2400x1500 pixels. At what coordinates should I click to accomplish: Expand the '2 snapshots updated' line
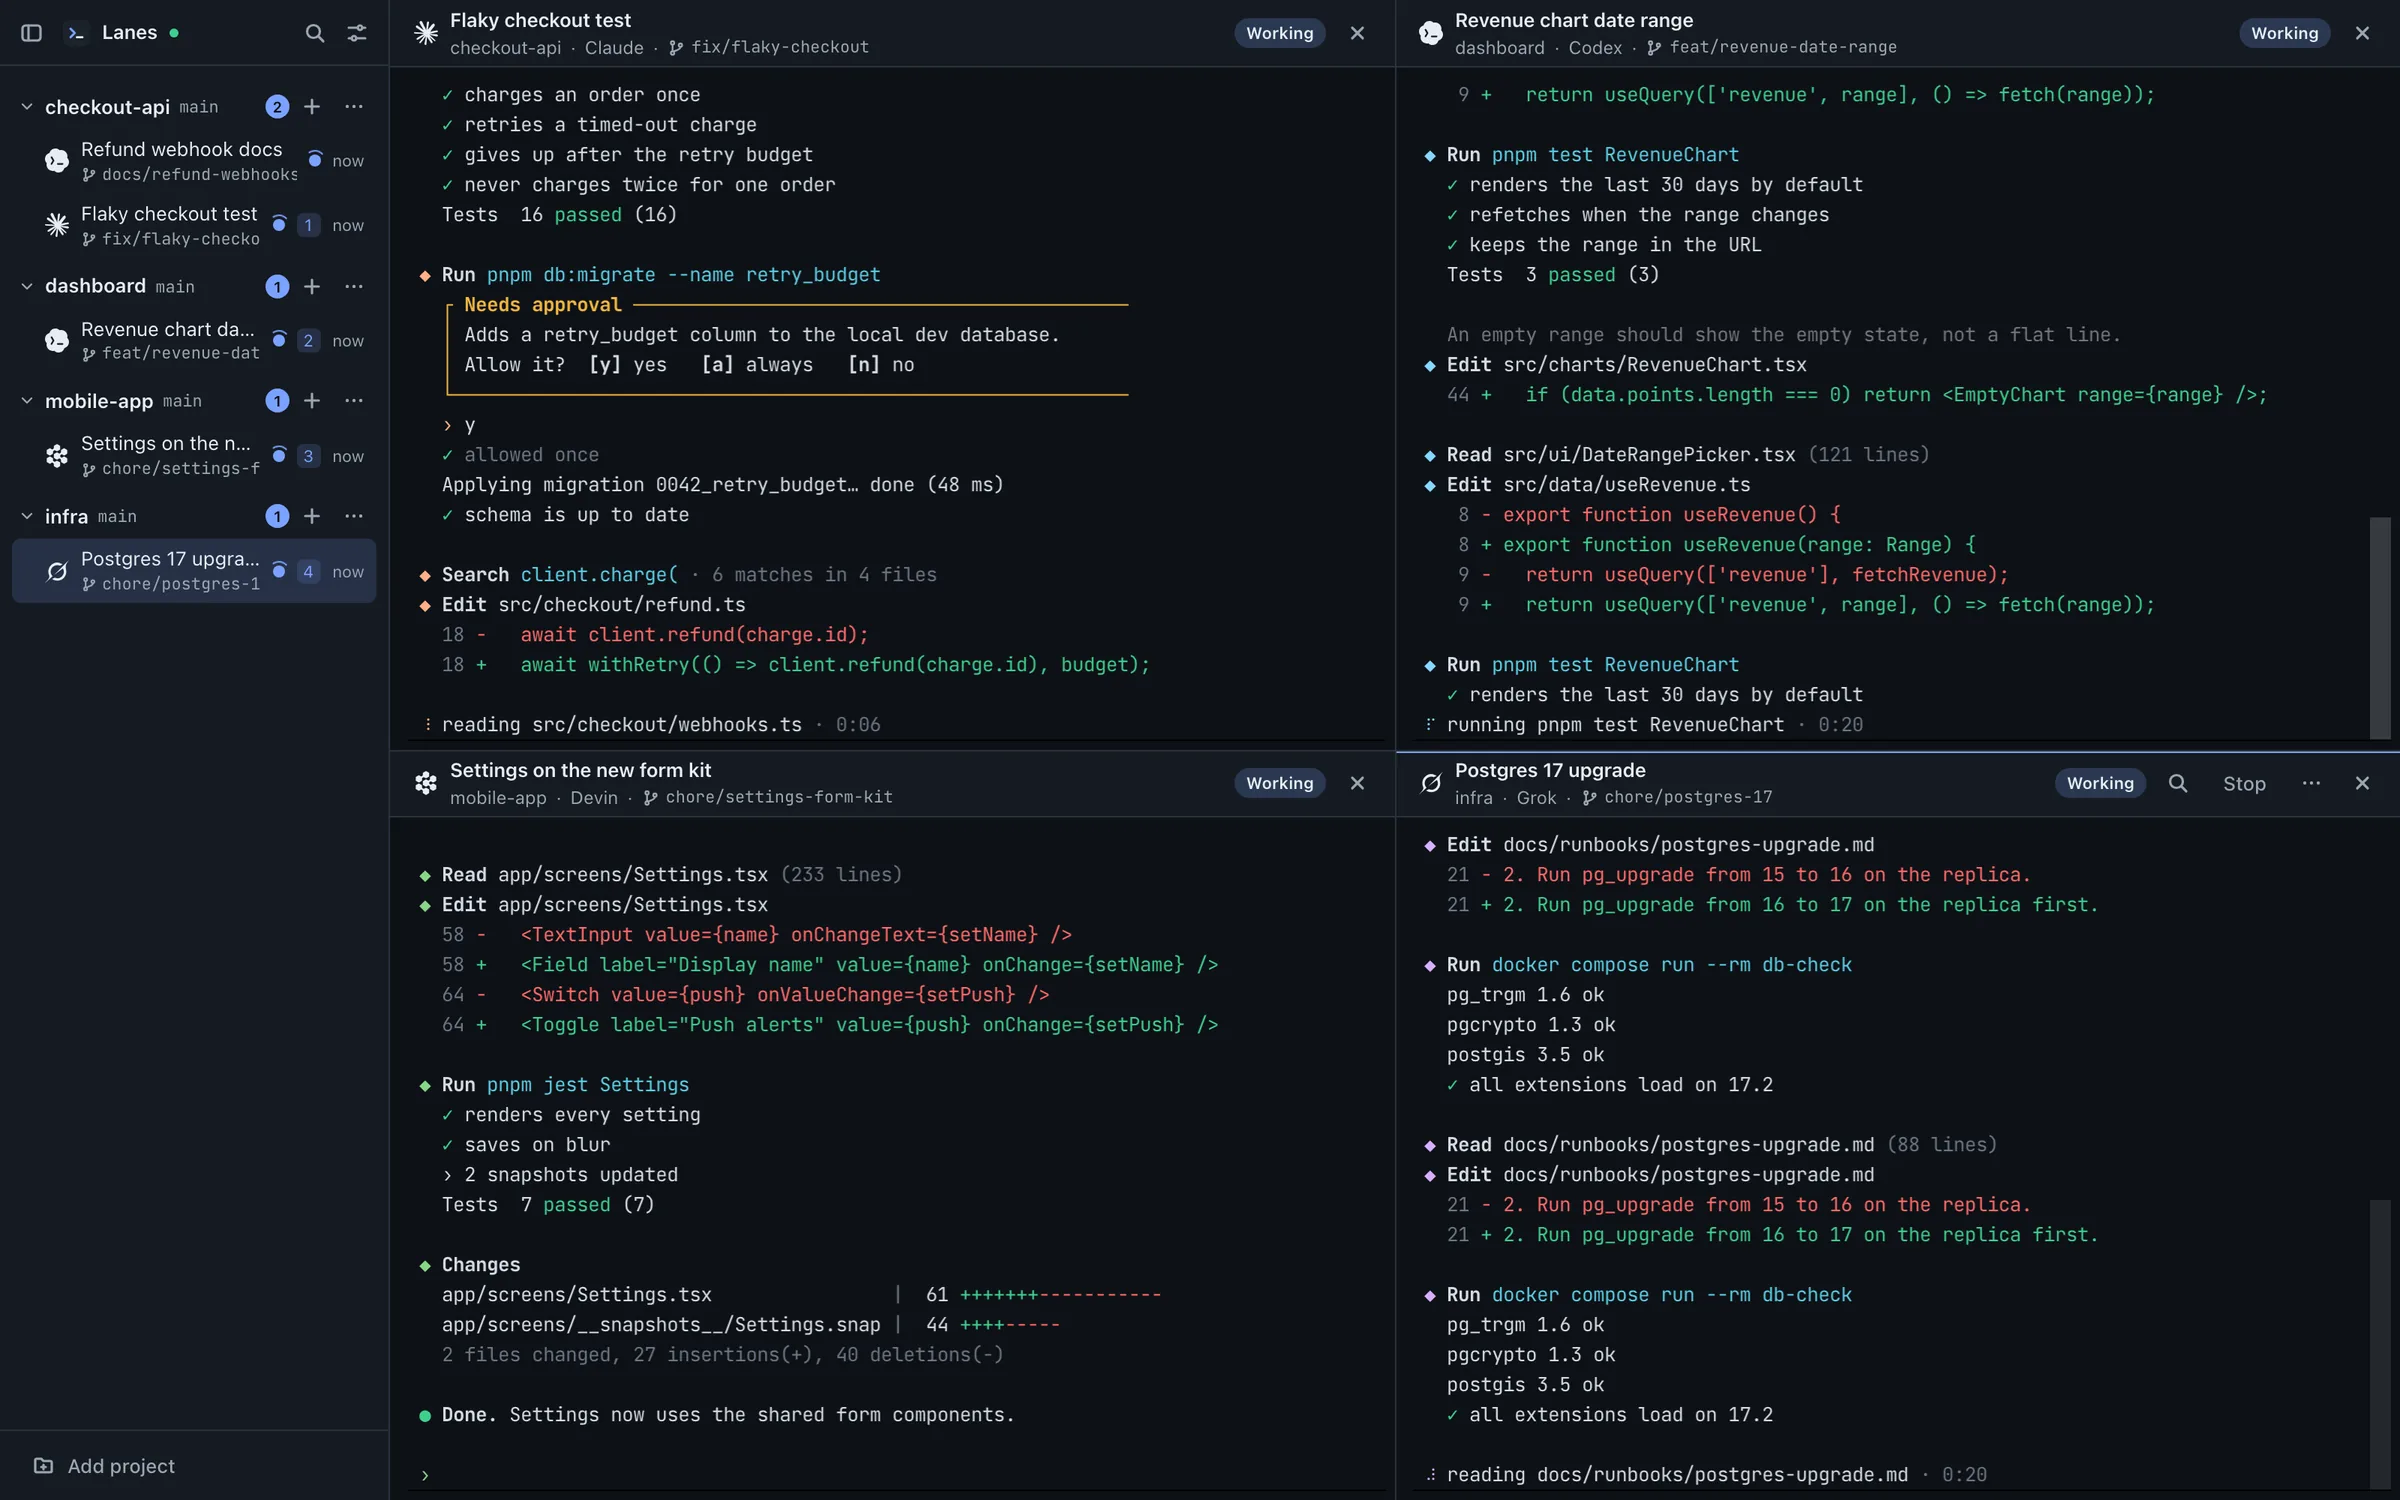560,1175
